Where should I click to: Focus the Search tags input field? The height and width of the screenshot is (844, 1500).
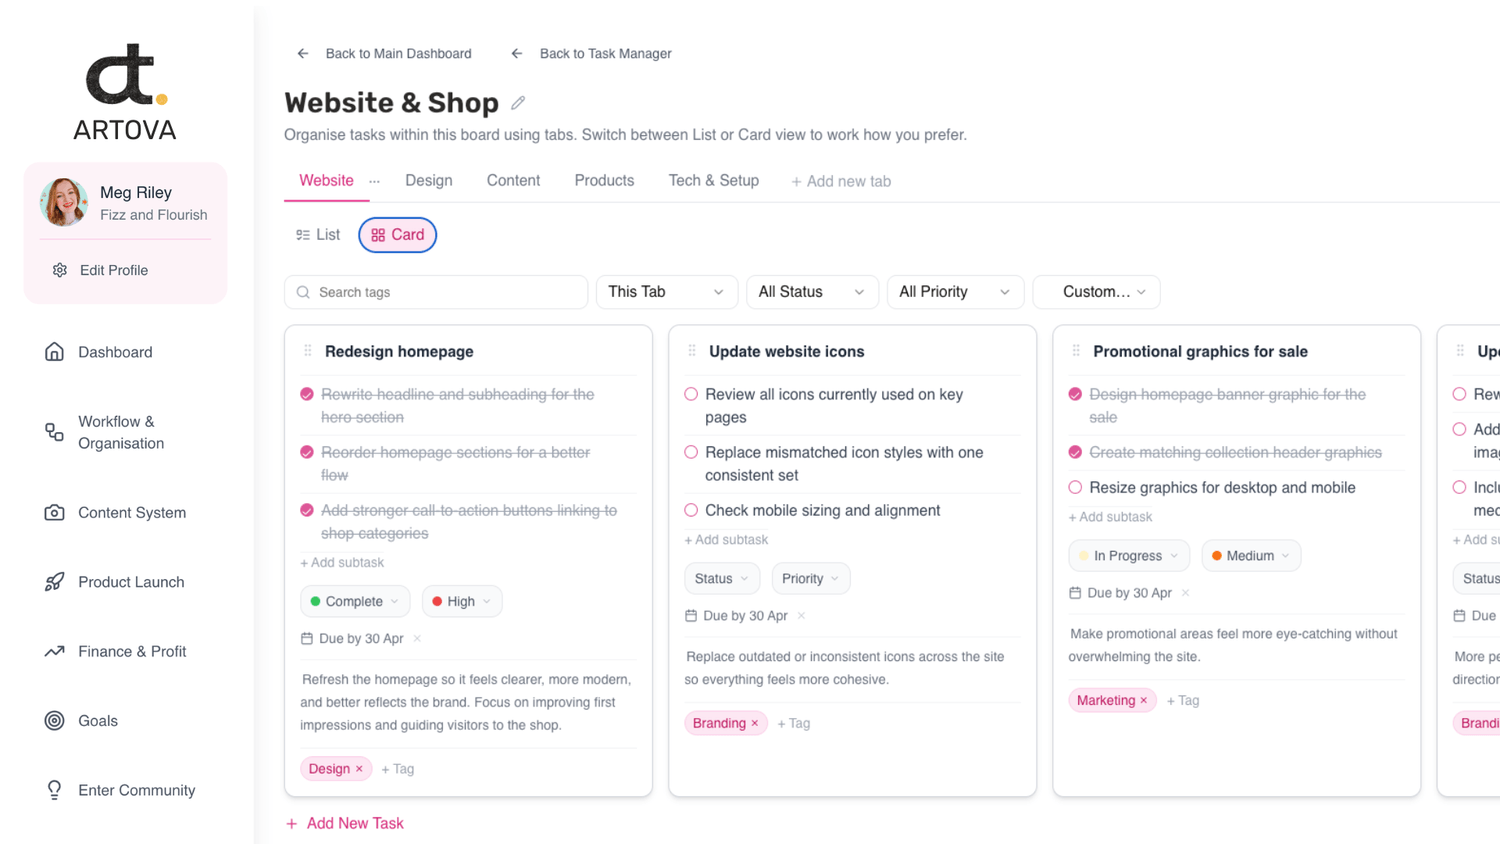(x=447, y=292)
